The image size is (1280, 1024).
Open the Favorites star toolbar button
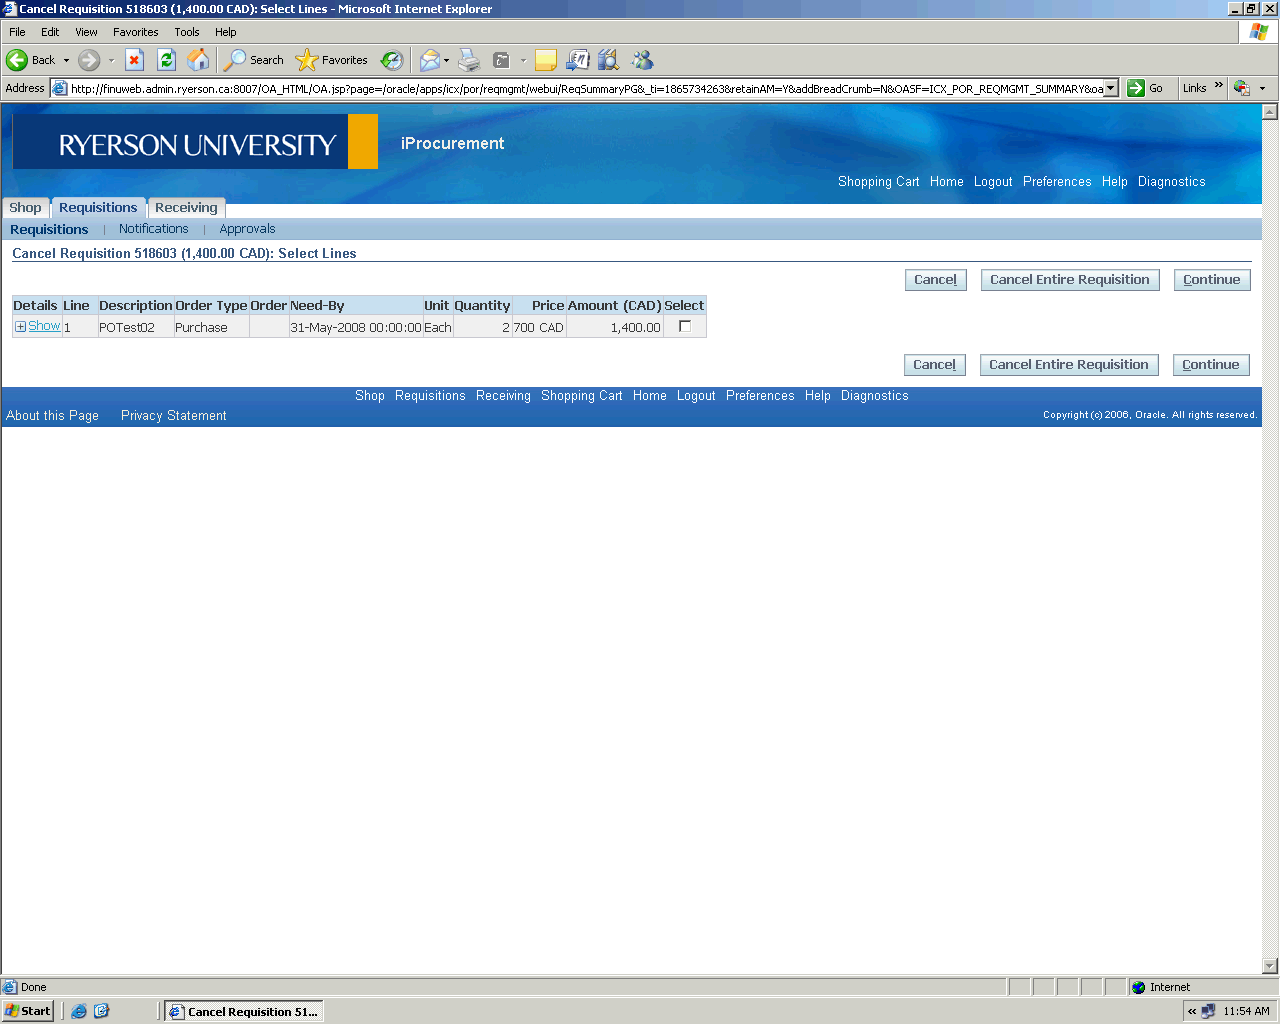(332, 60)
